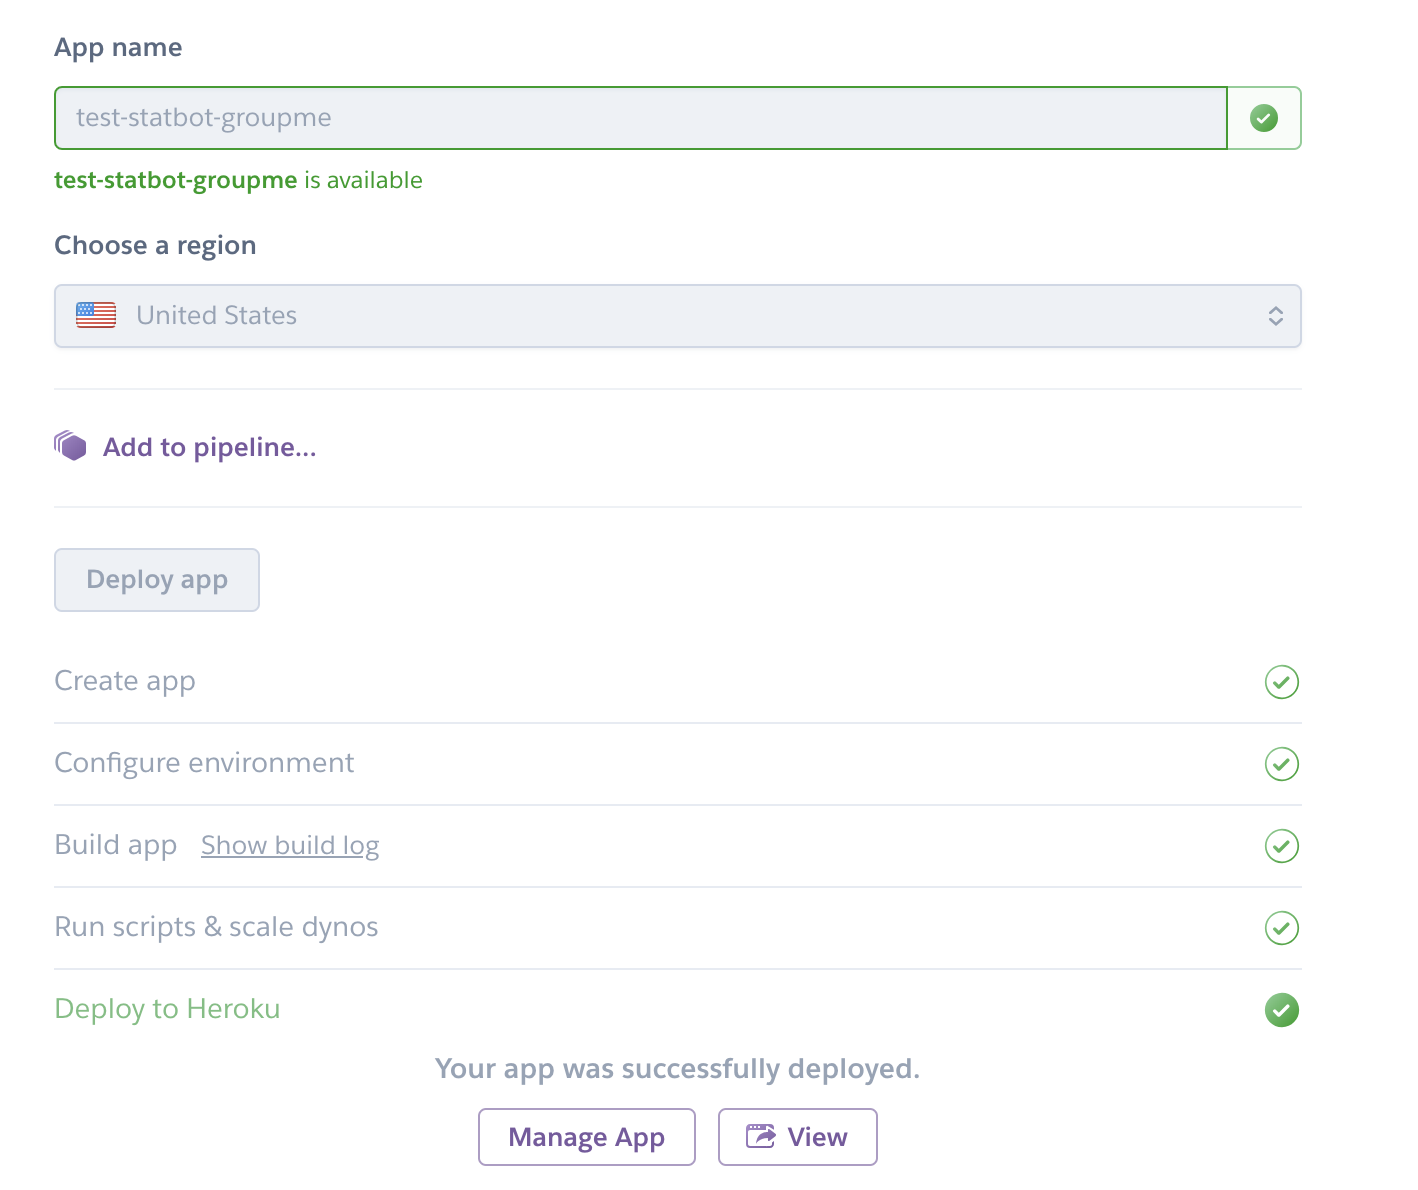Click the Configure environment step label

pyautogui.click(x=204, y=763)
